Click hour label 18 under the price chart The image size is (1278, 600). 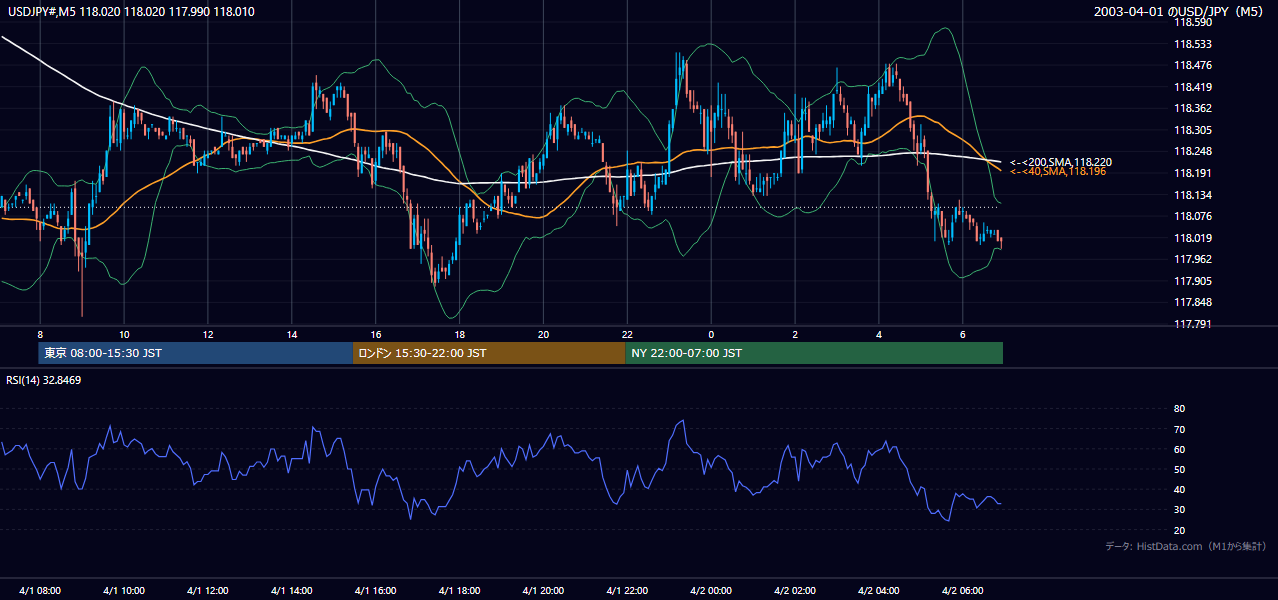[x=459, y=334]
